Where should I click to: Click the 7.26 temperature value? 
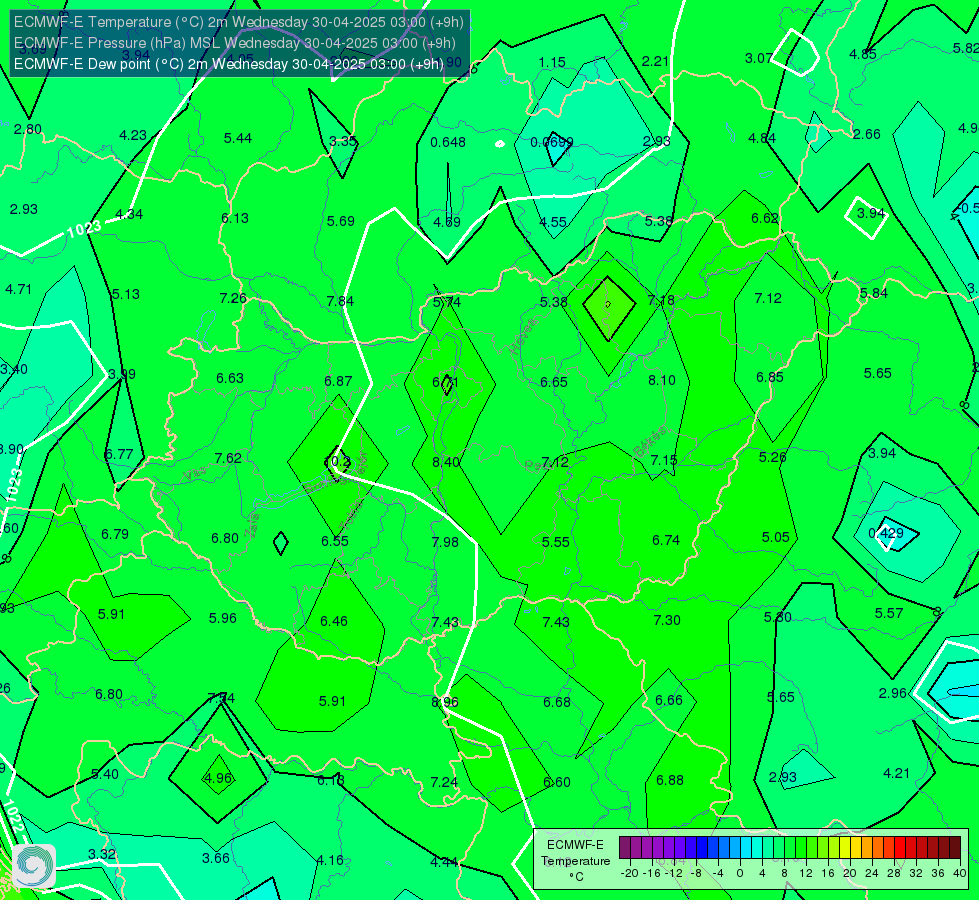click(233, 298)
